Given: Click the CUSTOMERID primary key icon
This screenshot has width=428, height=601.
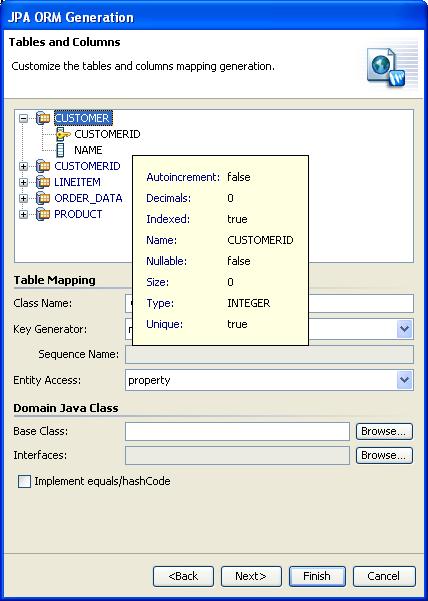Looking at the screenshot, I should [62, 134].
